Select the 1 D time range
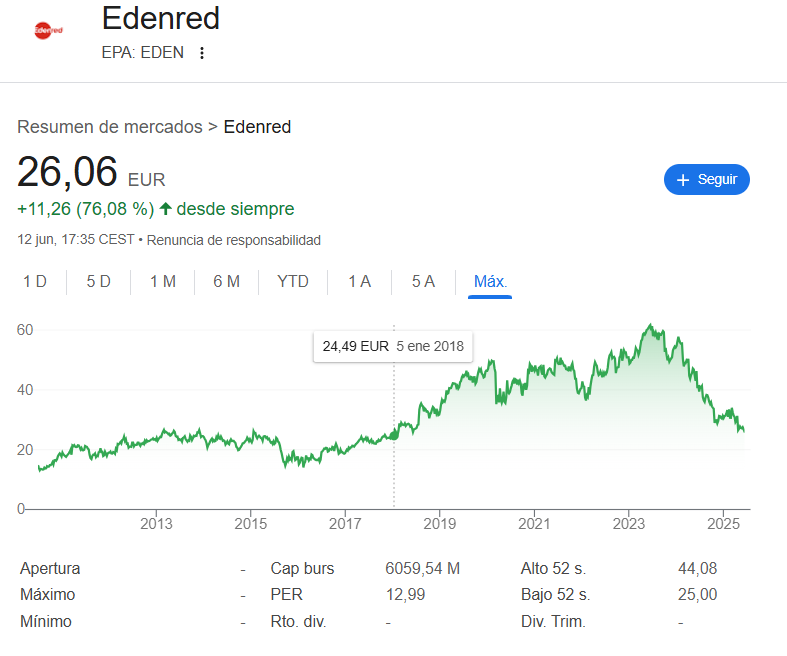 pos(35,282)
